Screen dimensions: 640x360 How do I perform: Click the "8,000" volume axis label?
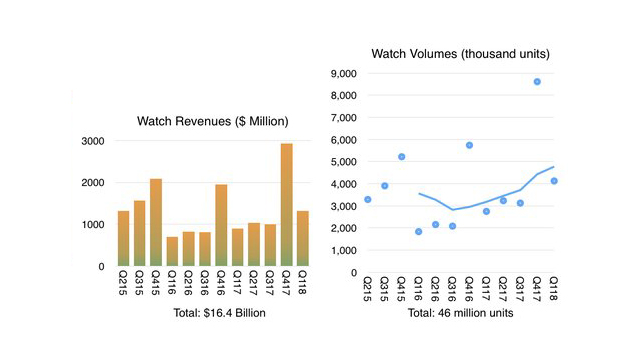pos(343,96)
